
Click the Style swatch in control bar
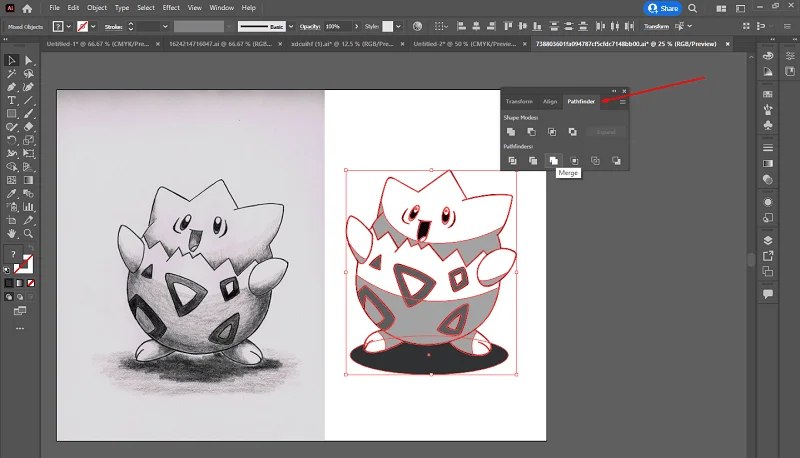click(388, 27)
